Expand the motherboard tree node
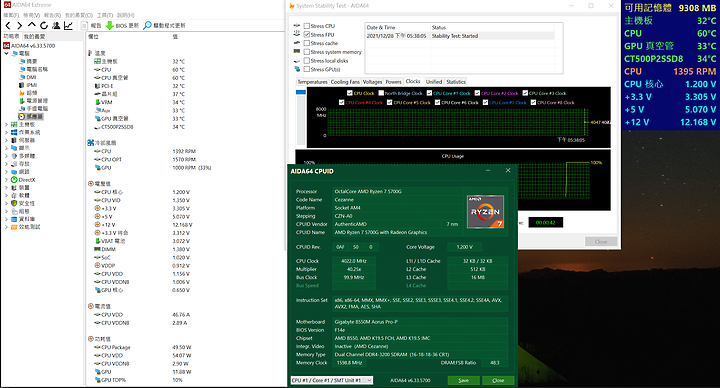 coord(6,124)
